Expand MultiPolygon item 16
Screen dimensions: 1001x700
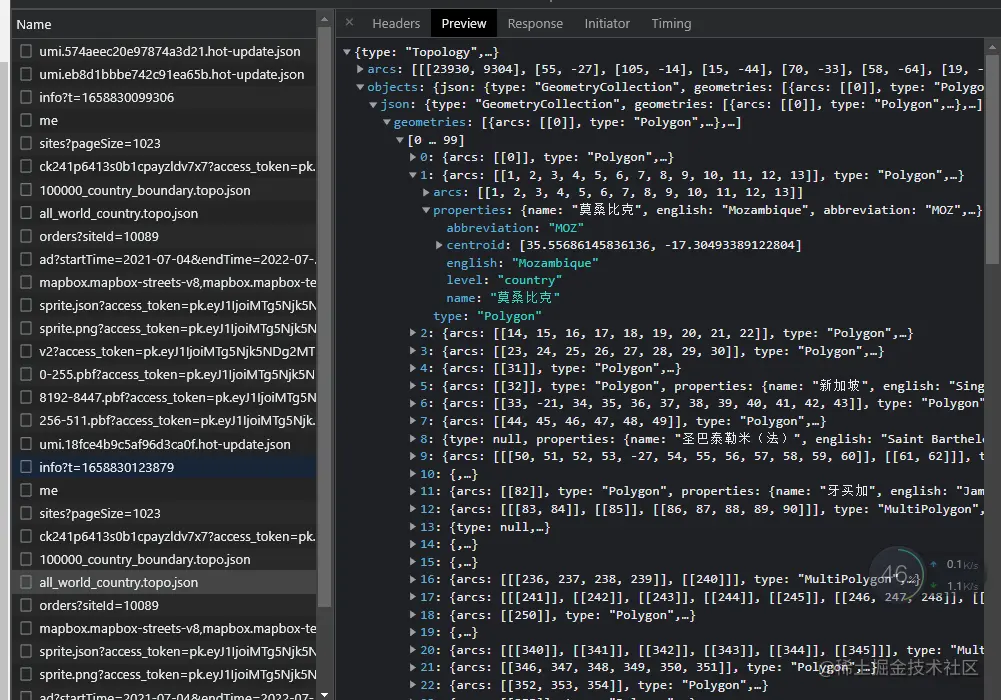click(x=413, y=579)
